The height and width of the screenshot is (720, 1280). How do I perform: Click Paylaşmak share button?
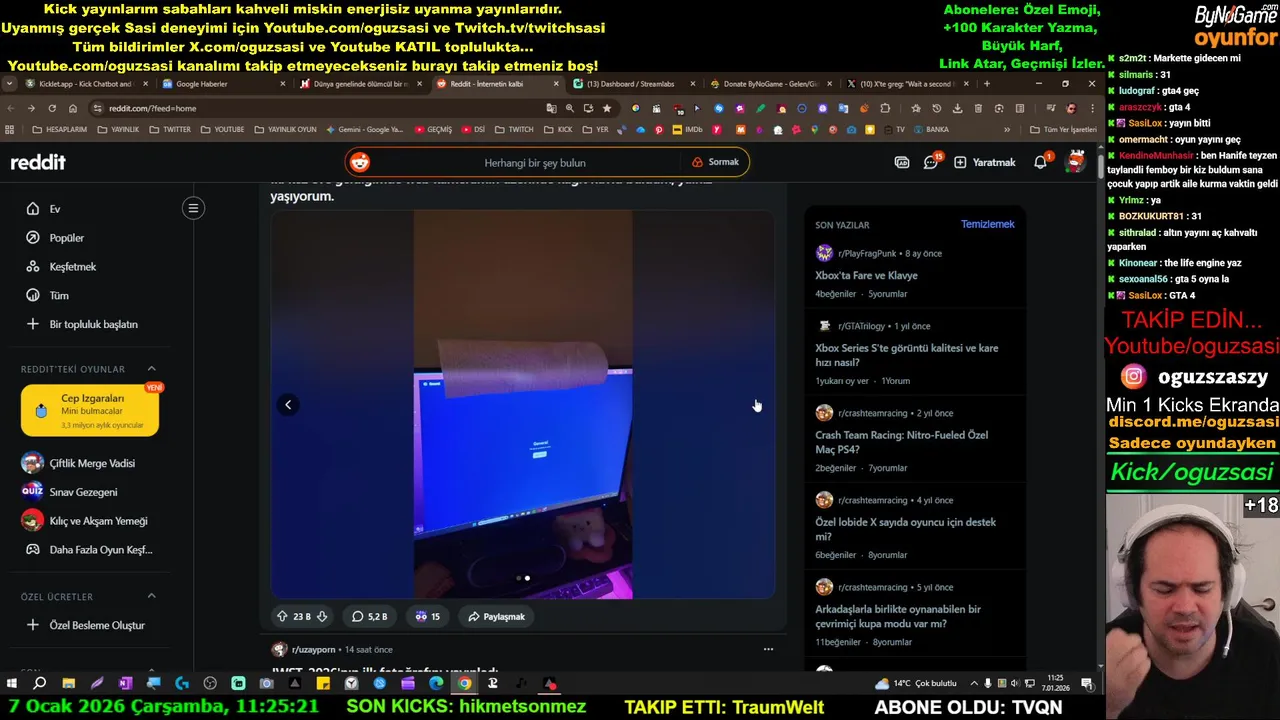coord(496,617)
